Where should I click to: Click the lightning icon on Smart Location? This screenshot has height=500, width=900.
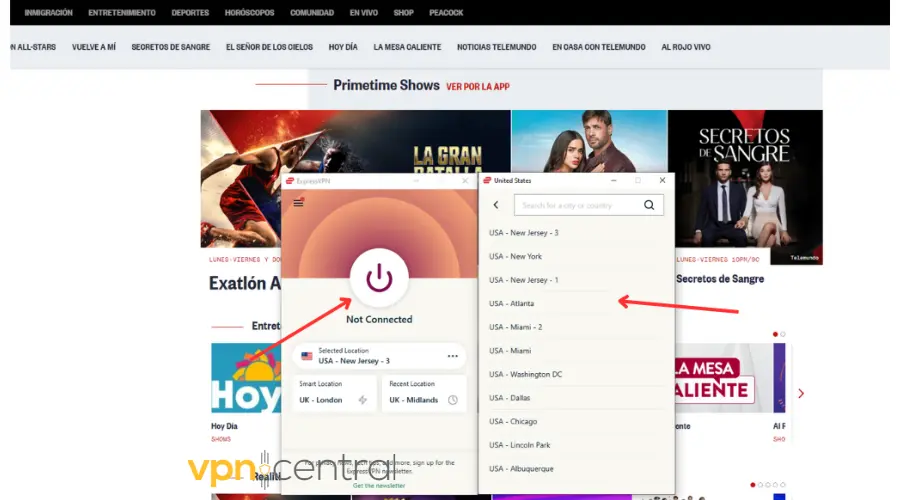click(363, 400)
